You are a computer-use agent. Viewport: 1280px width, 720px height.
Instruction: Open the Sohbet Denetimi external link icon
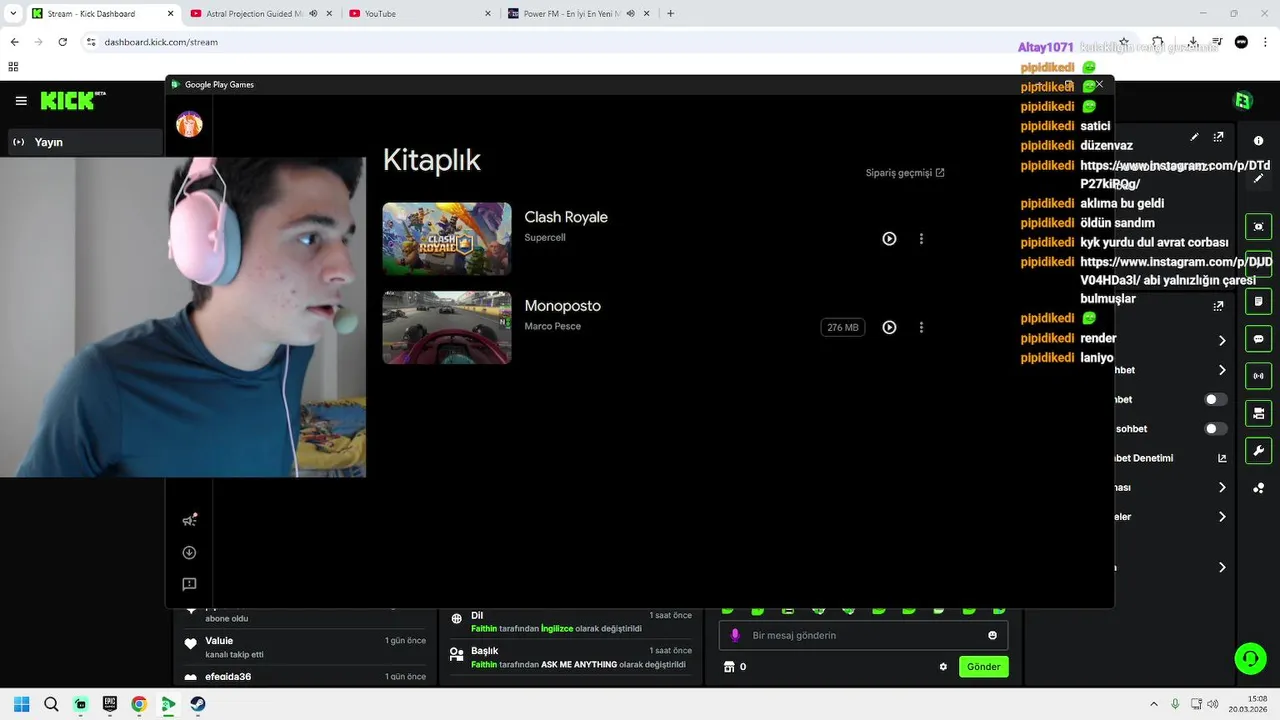[1222, 458]
